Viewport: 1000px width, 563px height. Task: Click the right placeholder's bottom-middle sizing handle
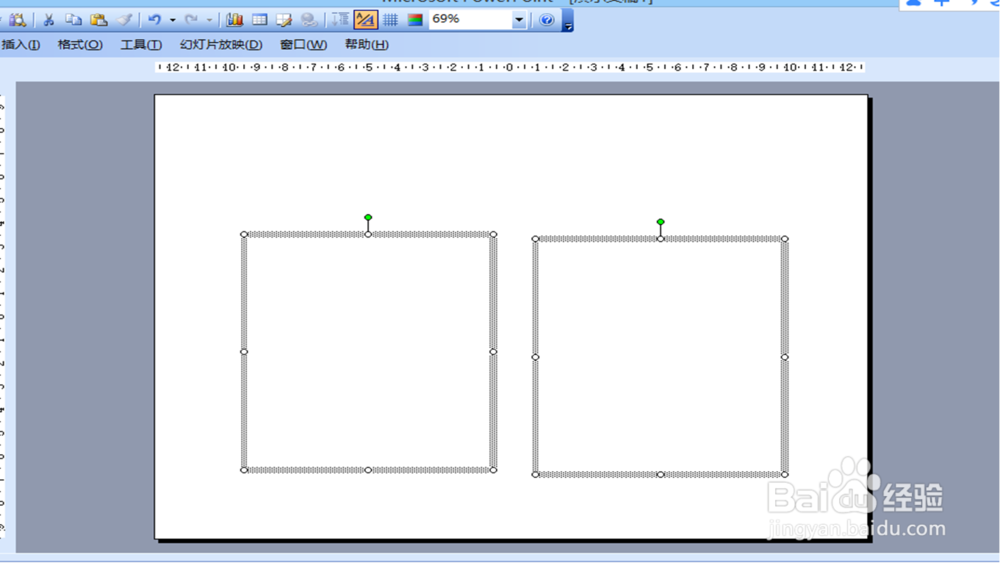(661, 474)
